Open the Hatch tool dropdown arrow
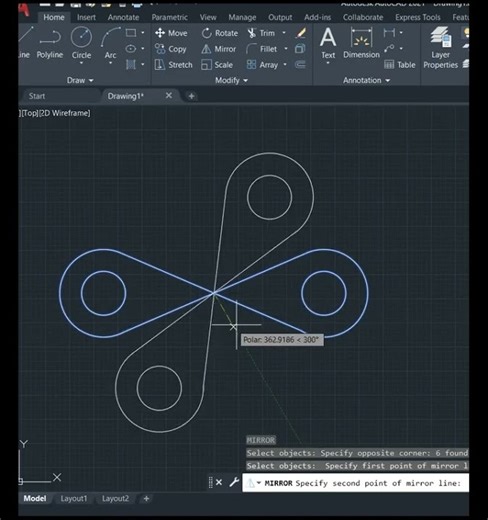The height and width of the screenshot is (520, 488). pos(143,64)
